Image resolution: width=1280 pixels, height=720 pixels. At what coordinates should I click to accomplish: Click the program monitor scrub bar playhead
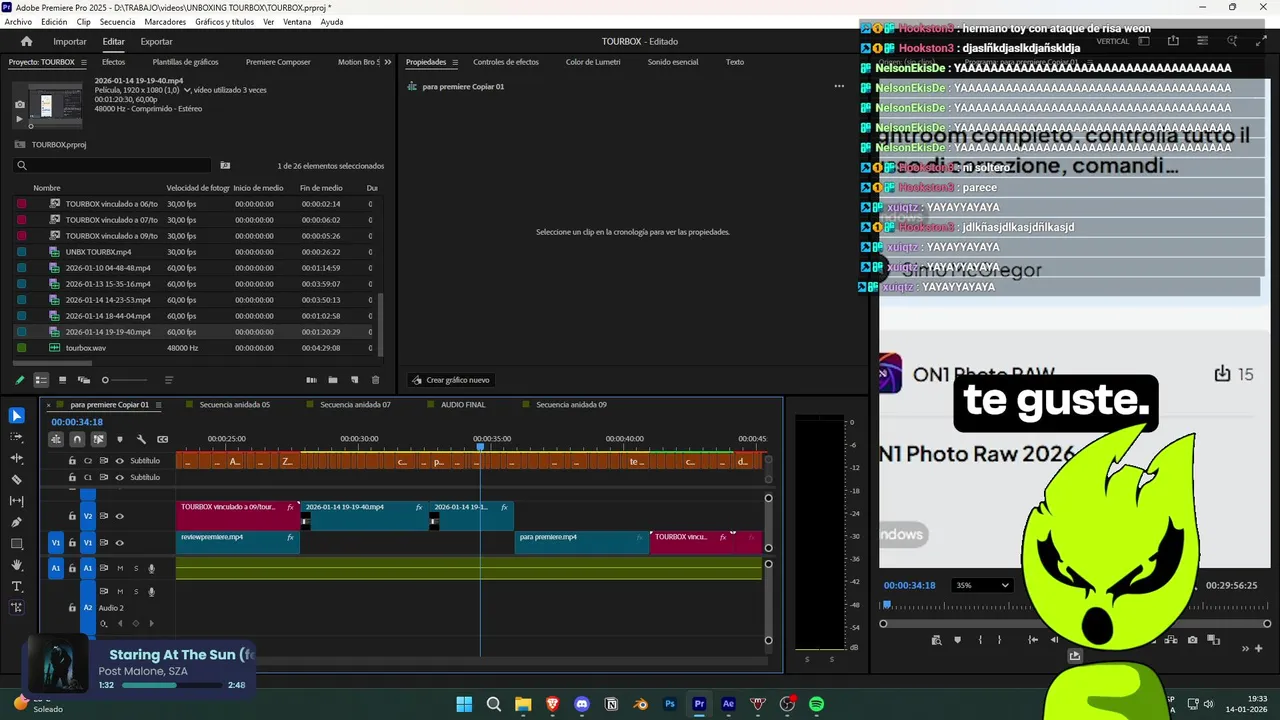[886, 605]
